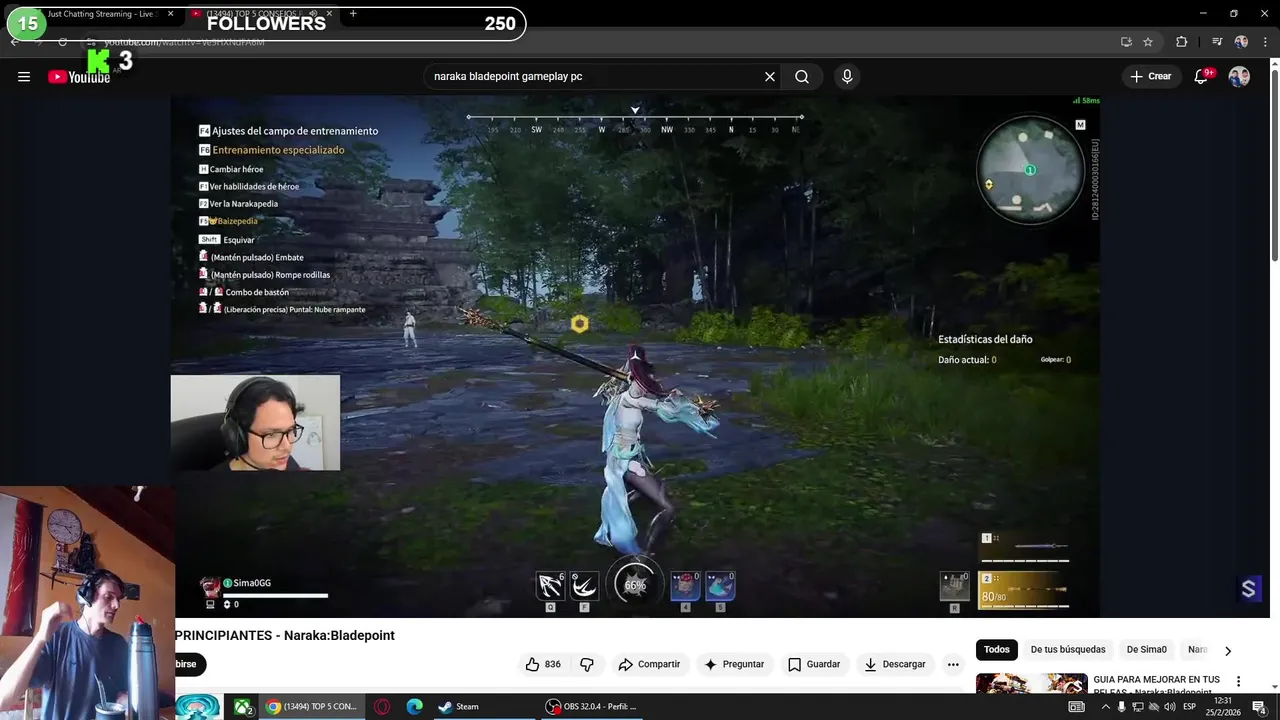The height and width of the screenshot is (720, 1280).
Task: Open the YouTube hamburger guide menu
Action: coord(24,76)
